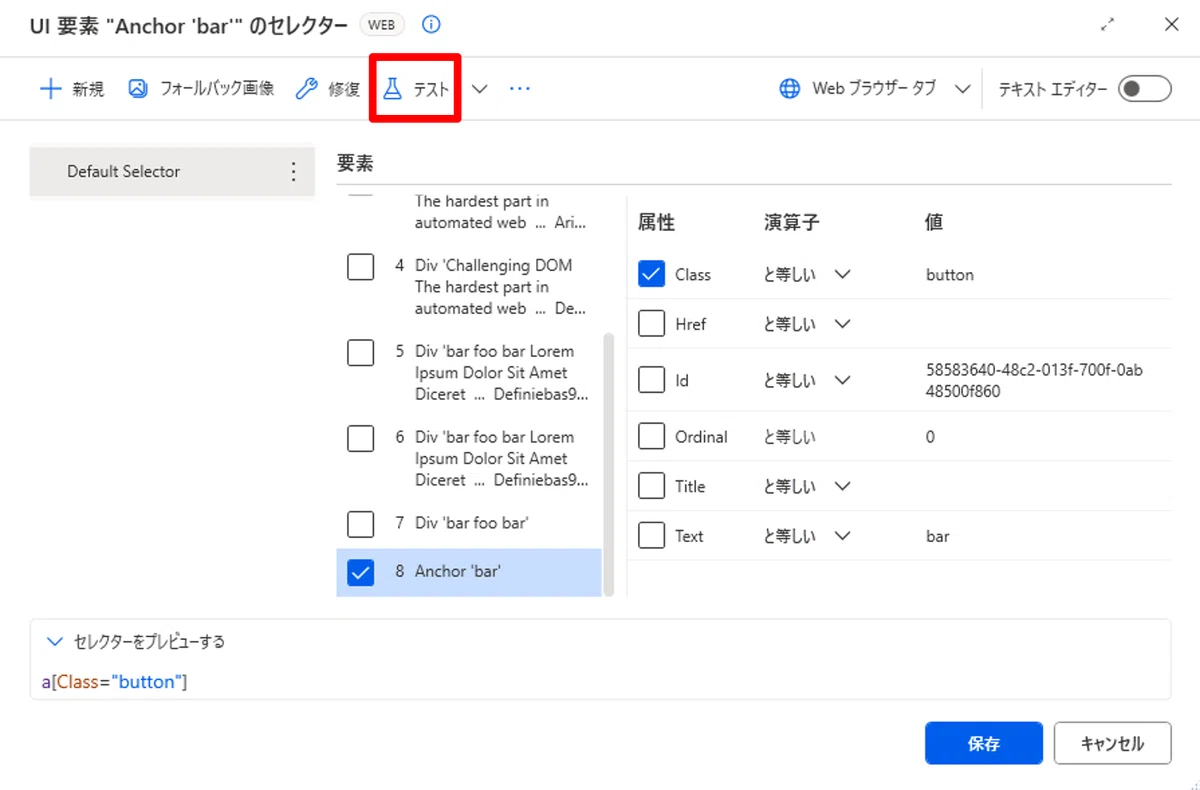
Task: Click the Web ブラウザー タブ globe icon
Action: point(790,89)
